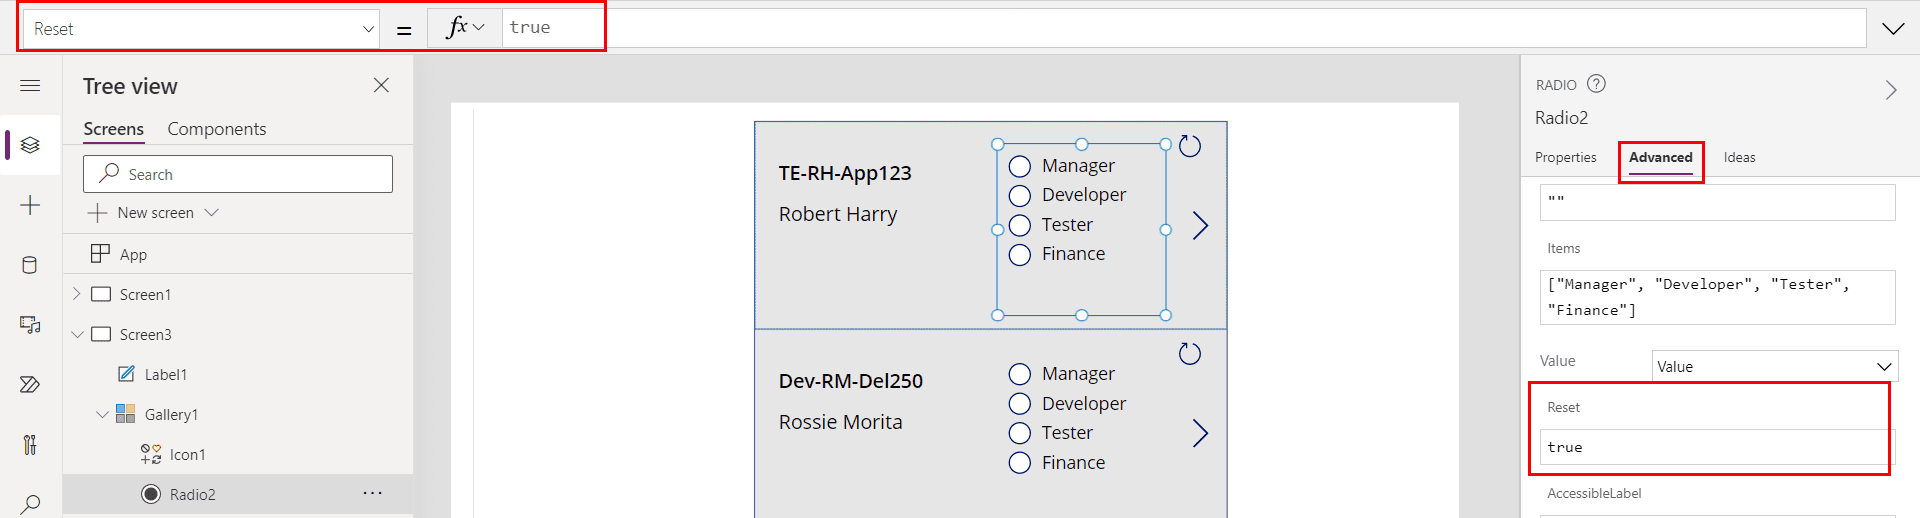This screenshot has width=1920, height=518.
Task: Click Dev-RM-Del250 title text
Action: point(851,381)
